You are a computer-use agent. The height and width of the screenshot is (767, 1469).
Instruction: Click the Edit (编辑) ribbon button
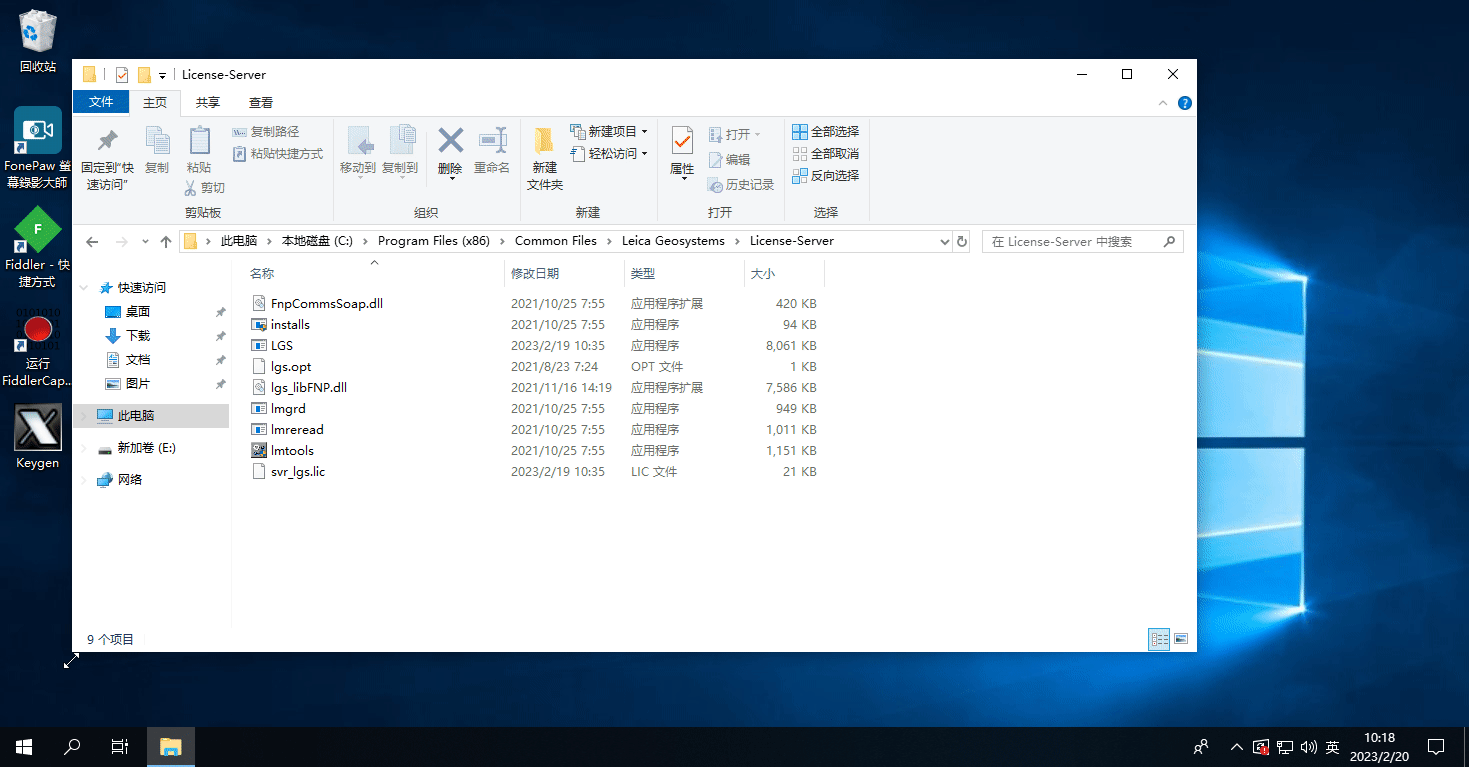click(x=729, y=160)
